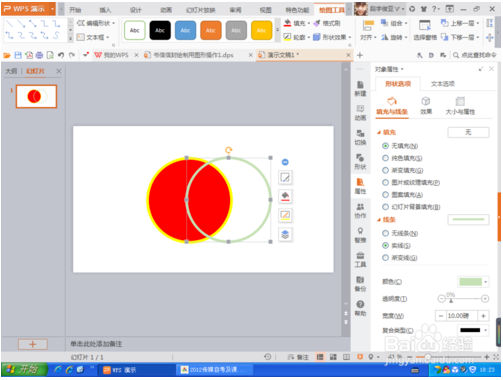Select the 图片或纹理填充(P) radio button
This screenshot has width=503, height=380.
[385, 182]
